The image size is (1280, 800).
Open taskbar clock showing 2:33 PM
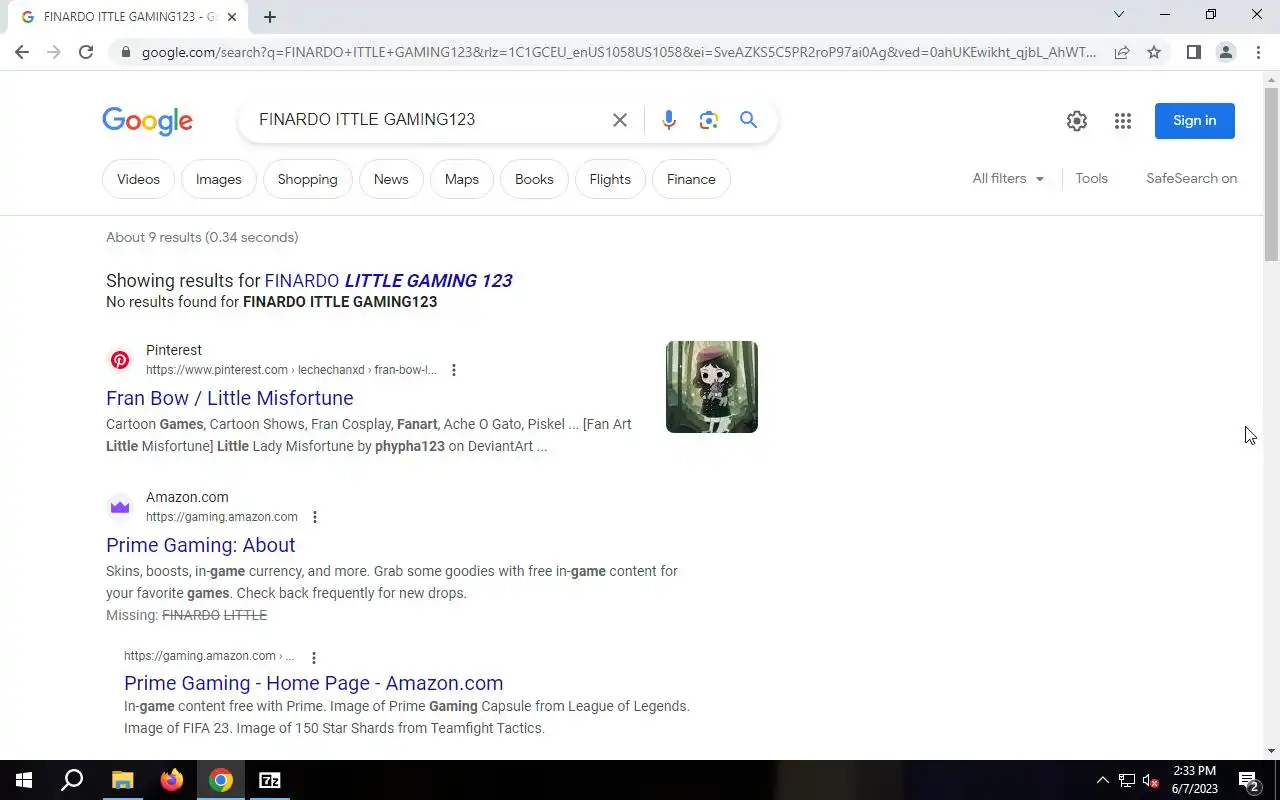[x=1195, y=780]
